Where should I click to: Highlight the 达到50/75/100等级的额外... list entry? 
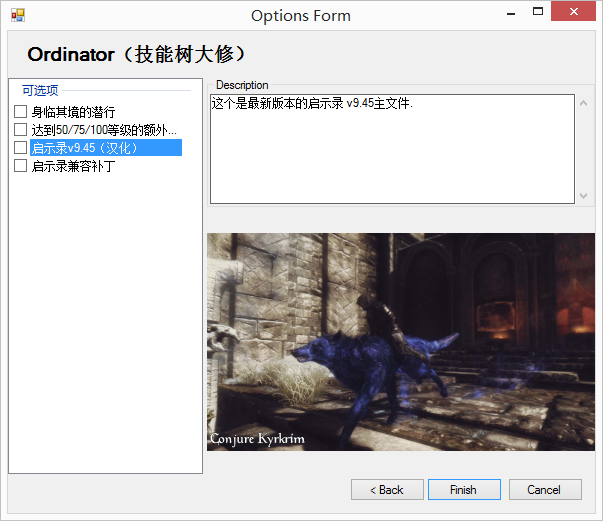tap(104, 130)
